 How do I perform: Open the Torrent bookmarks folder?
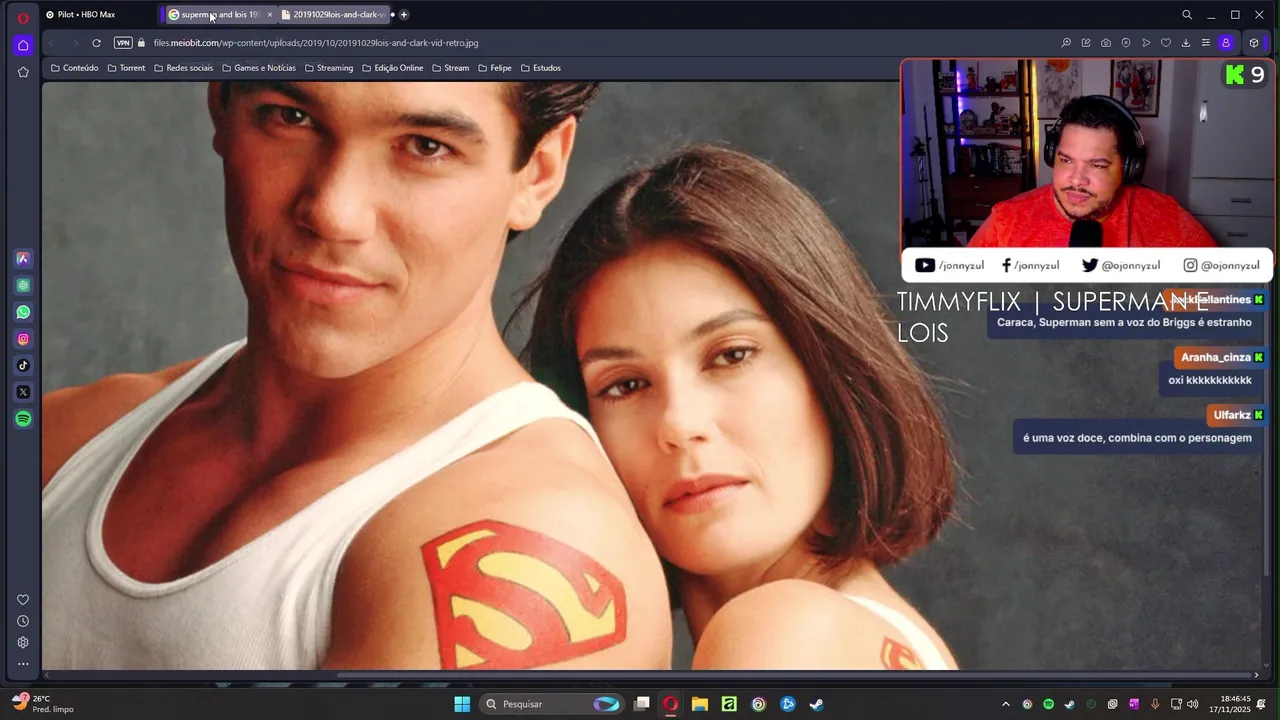click(x=126, y=68)
